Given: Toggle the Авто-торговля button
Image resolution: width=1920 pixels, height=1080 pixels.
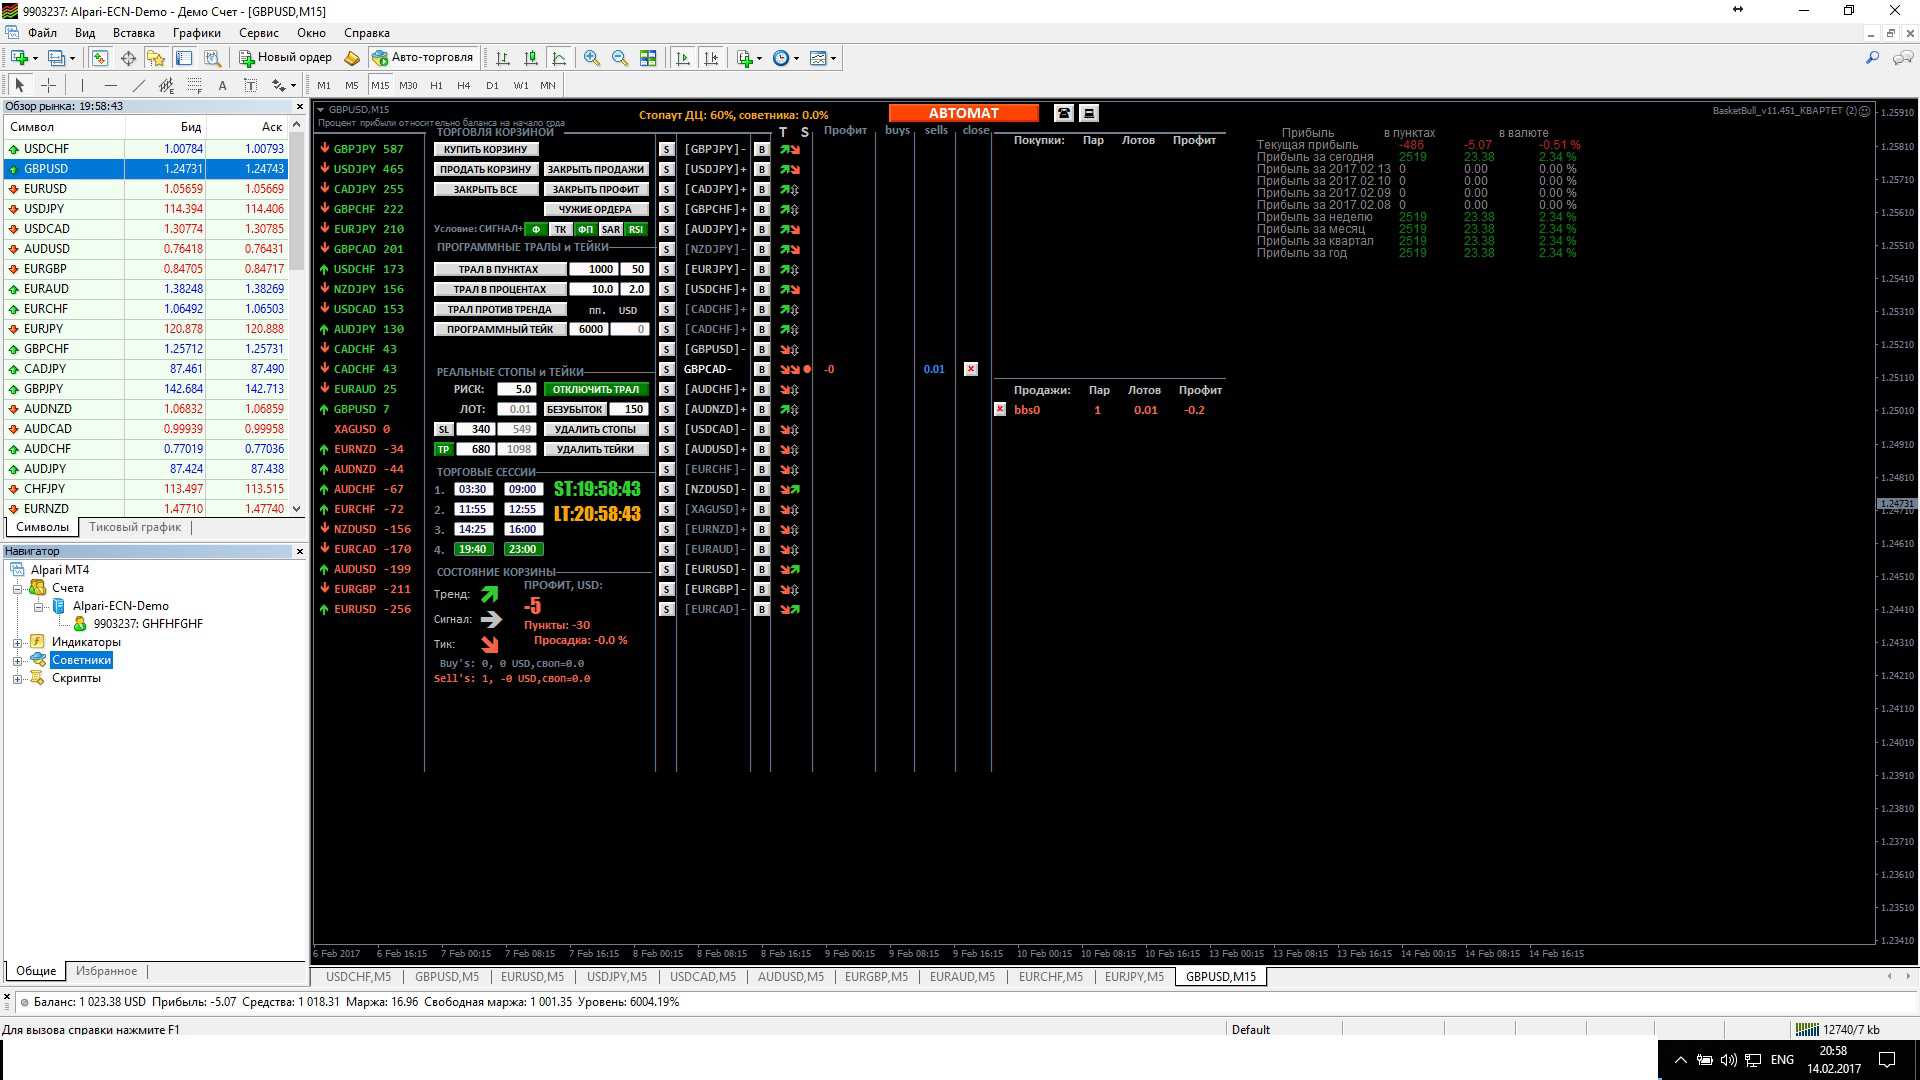Looking at the screenshot, I should click(423, 58).
